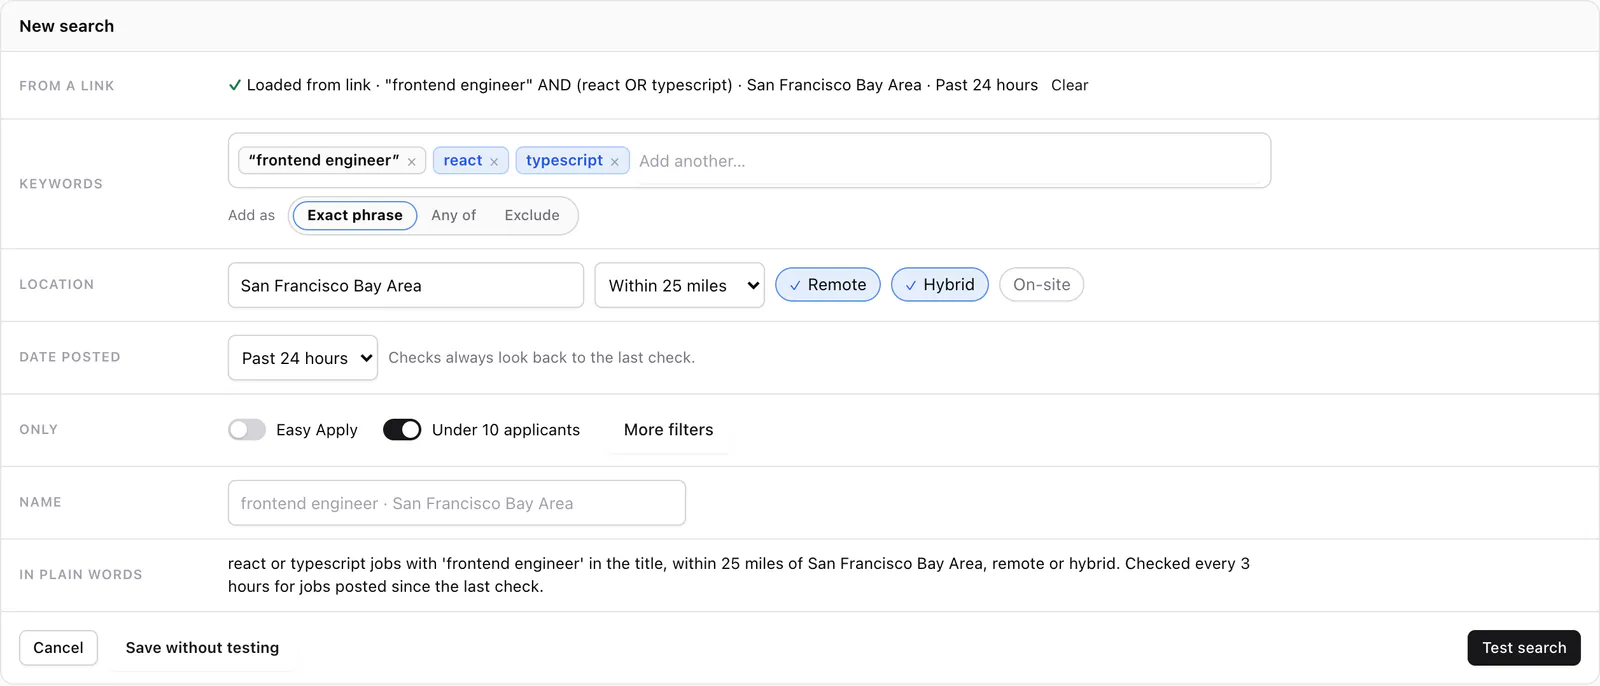Deselect the Hybrid work type
Image resolution: width=1600 pixels, height=686 pixels.
point(940,285)
